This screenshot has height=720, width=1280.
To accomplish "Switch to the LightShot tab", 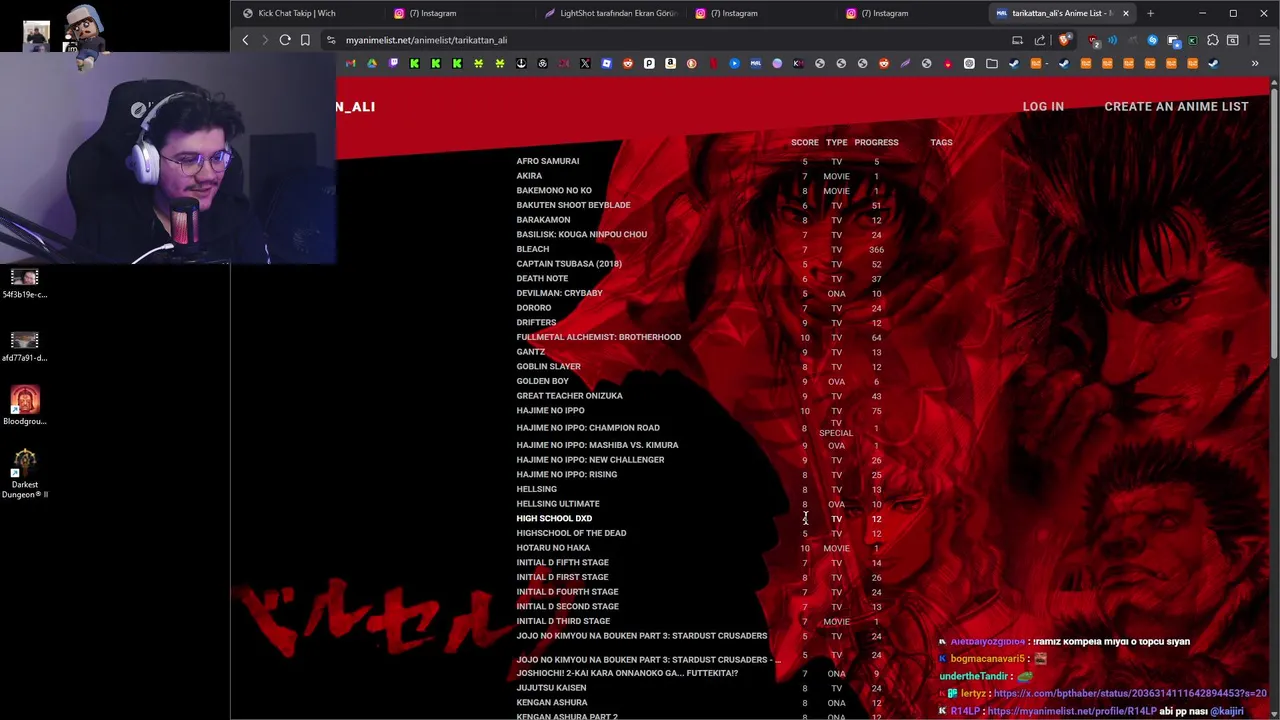I will click(609, 13).
